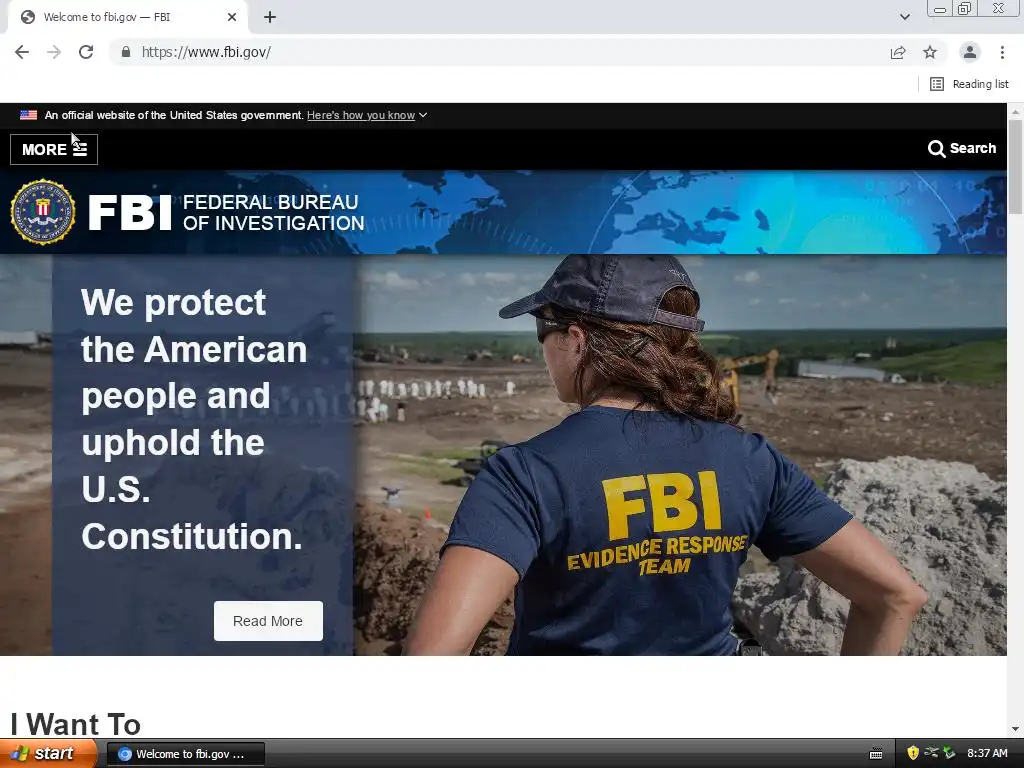Screen dimensions: 1024x768
Task: View site info via the lock icon
Action: (126, 52)
